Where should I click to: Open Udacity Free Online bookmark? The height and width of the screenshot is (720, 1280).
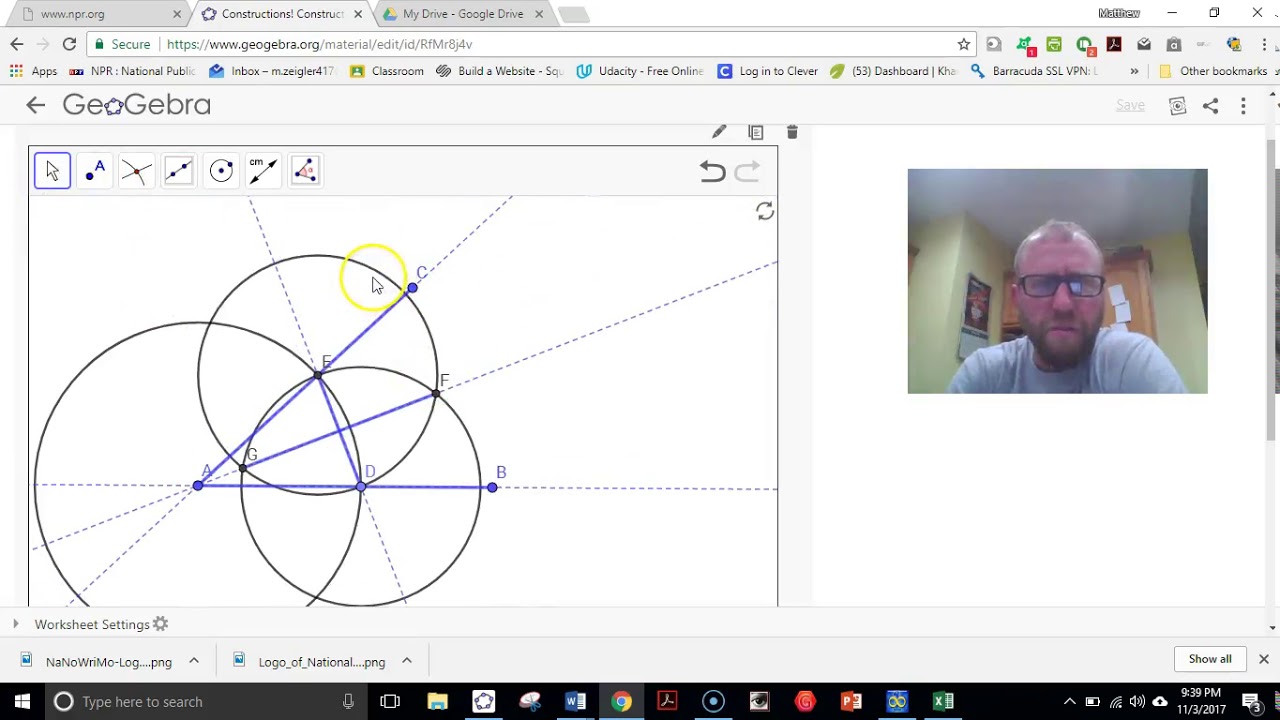coord(640,71)
